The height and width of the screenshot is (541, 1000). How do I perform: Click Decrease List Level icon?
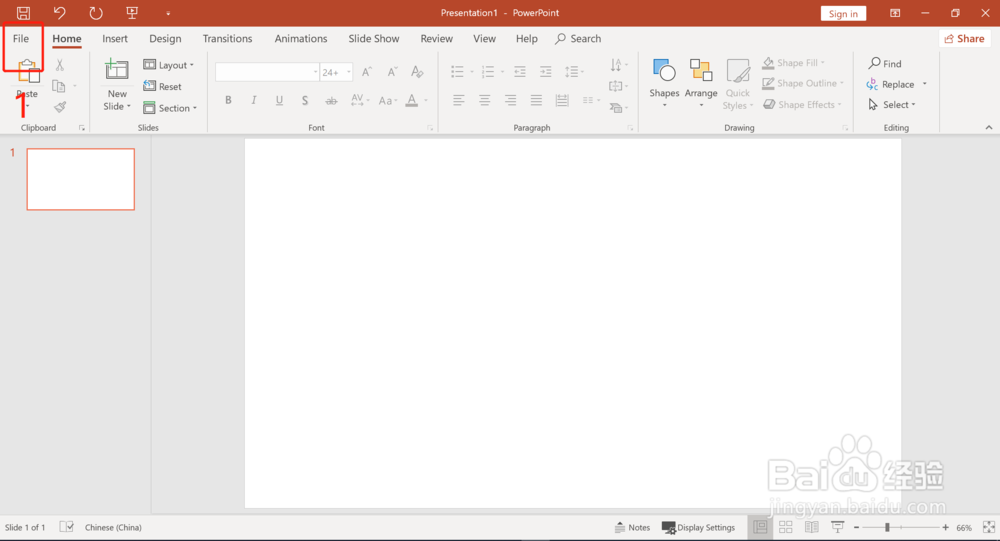pos(520,71)
